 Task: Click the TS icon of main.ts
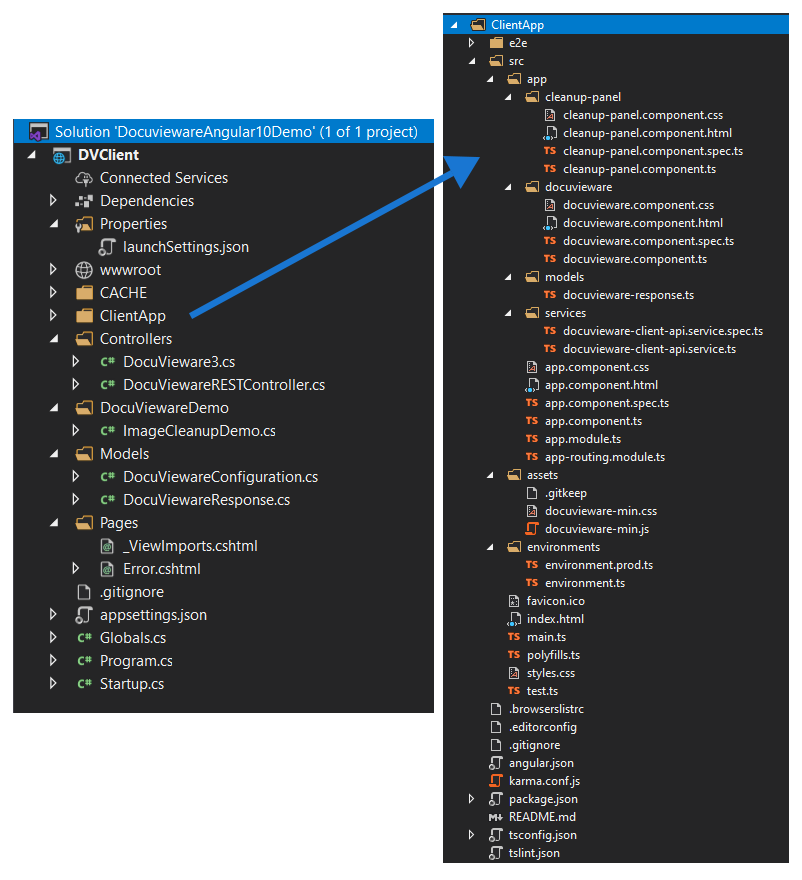tap(514, 637)
